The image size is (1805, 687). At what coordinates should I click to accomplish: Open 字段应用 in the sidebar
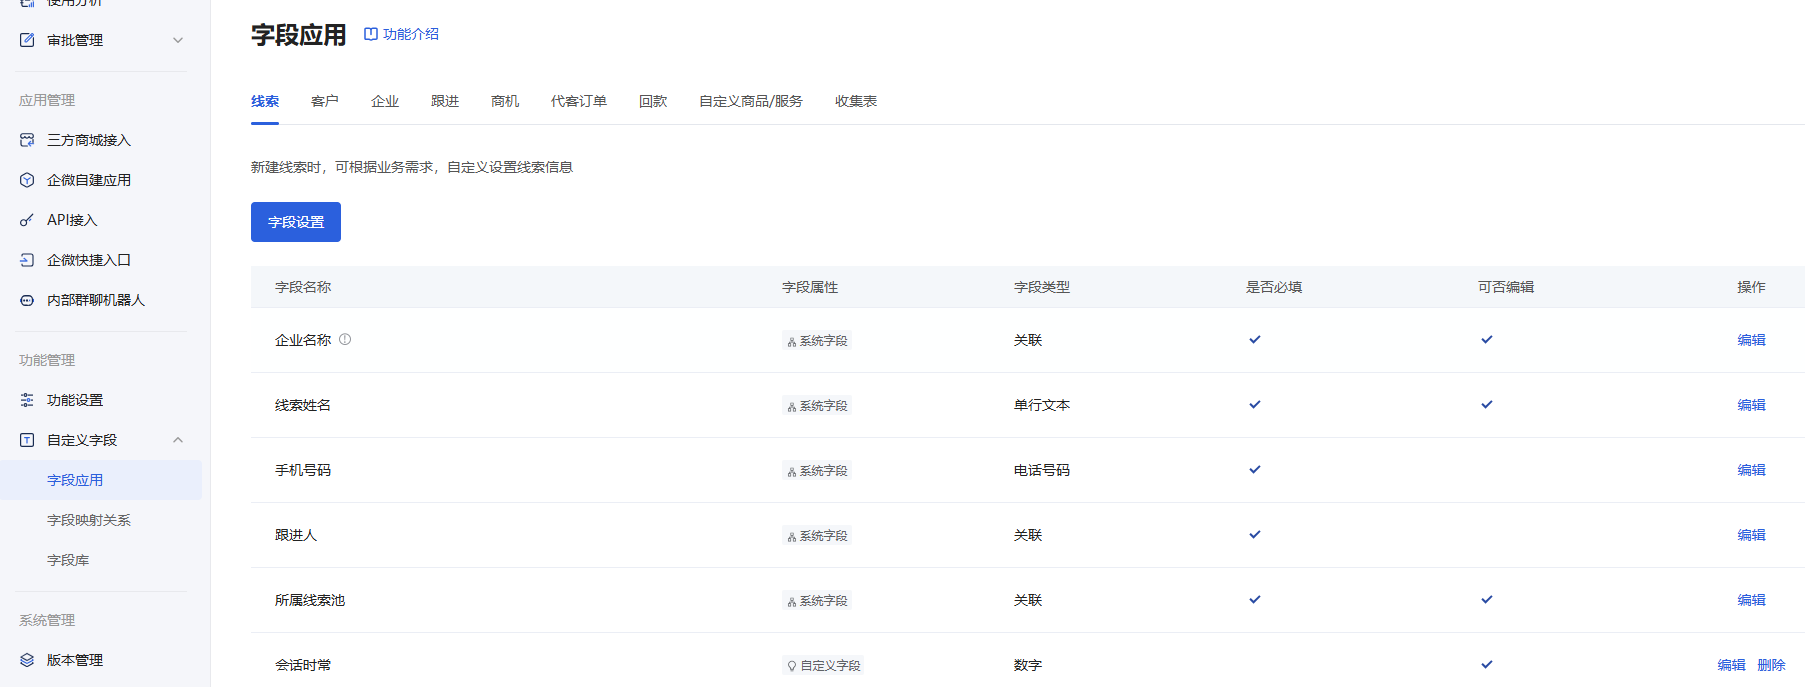tap(101, 480)
